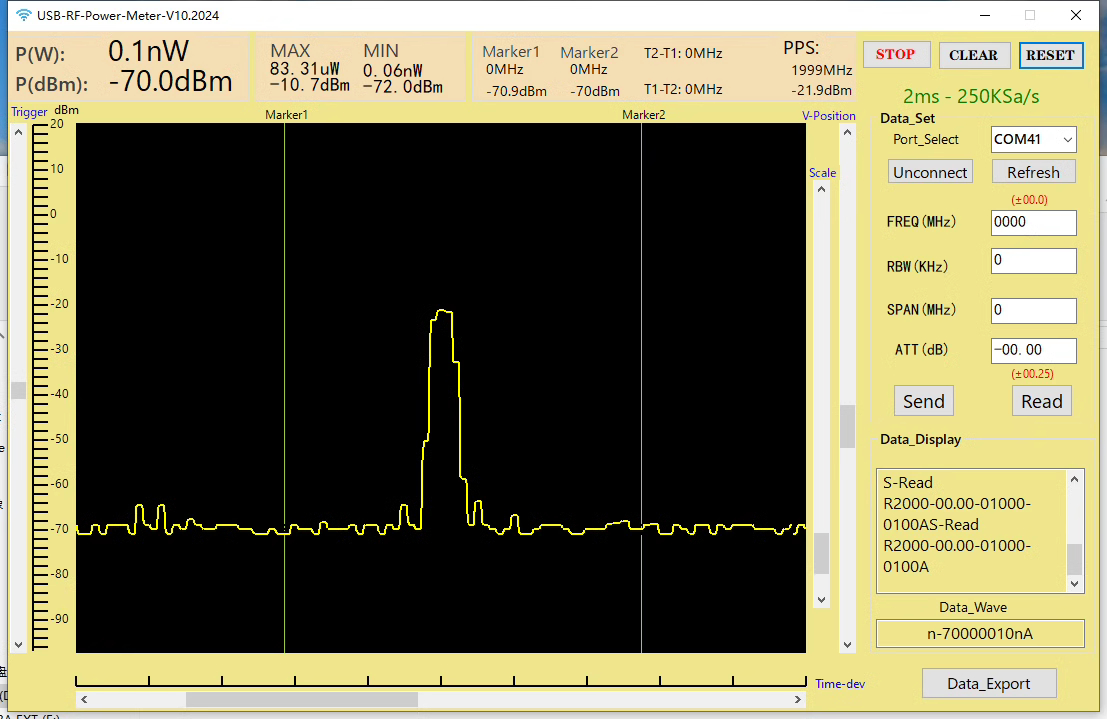
Task: Click the time axis right scroll arrow
Action: tap(798, 699)
